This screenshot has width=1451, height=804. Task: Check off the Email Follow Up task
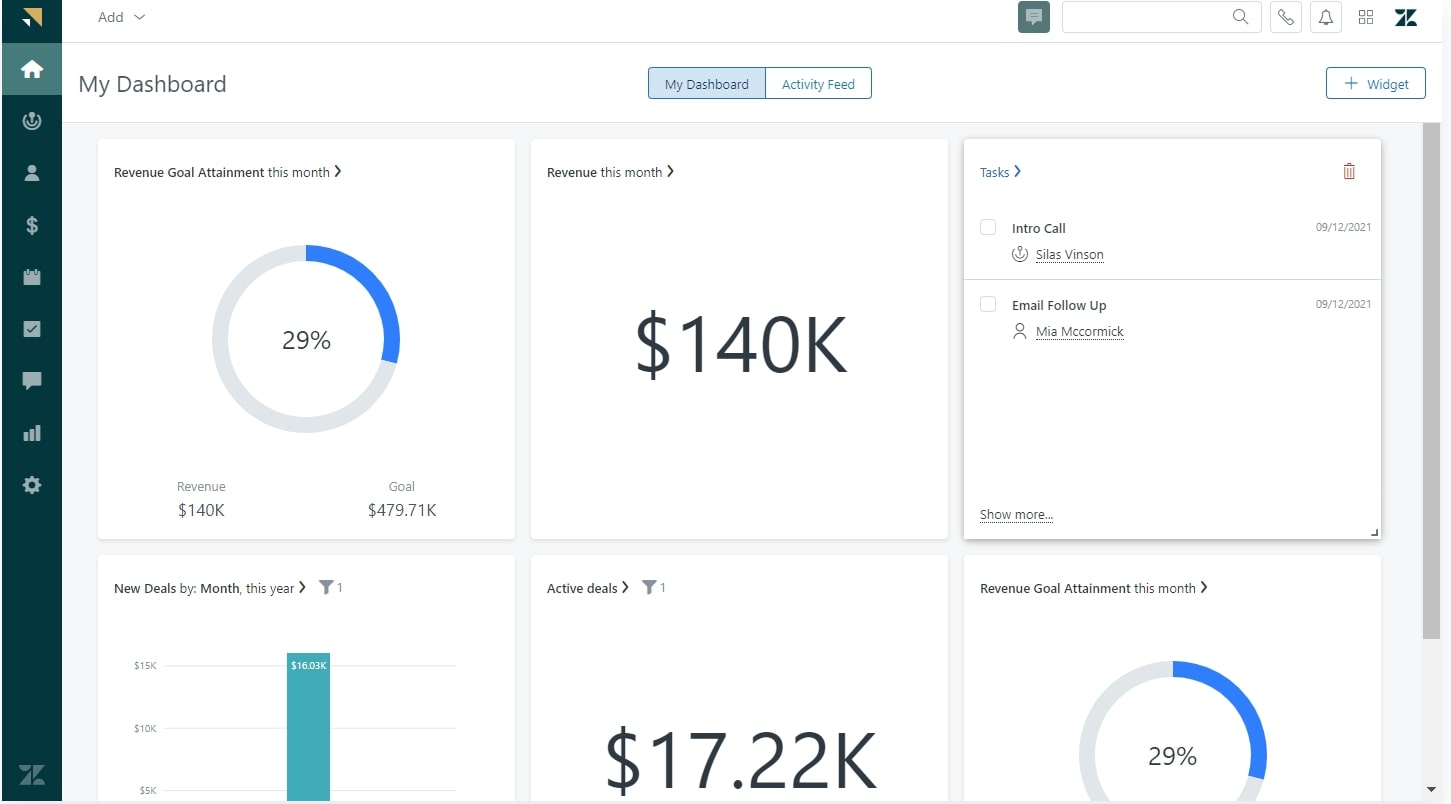(x=987, y=304)
